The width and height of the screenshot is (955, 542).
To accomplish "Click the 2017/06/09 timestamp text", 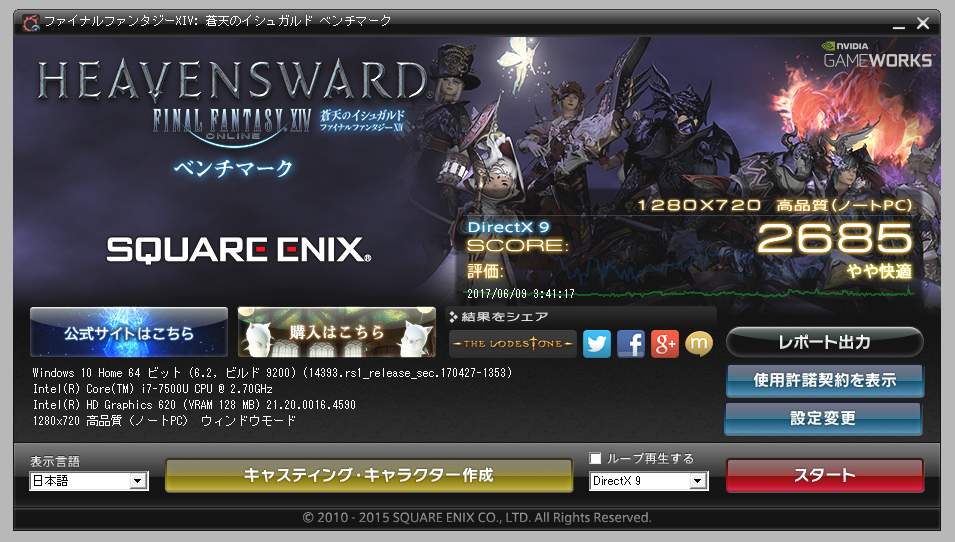I will coord(521,294).
